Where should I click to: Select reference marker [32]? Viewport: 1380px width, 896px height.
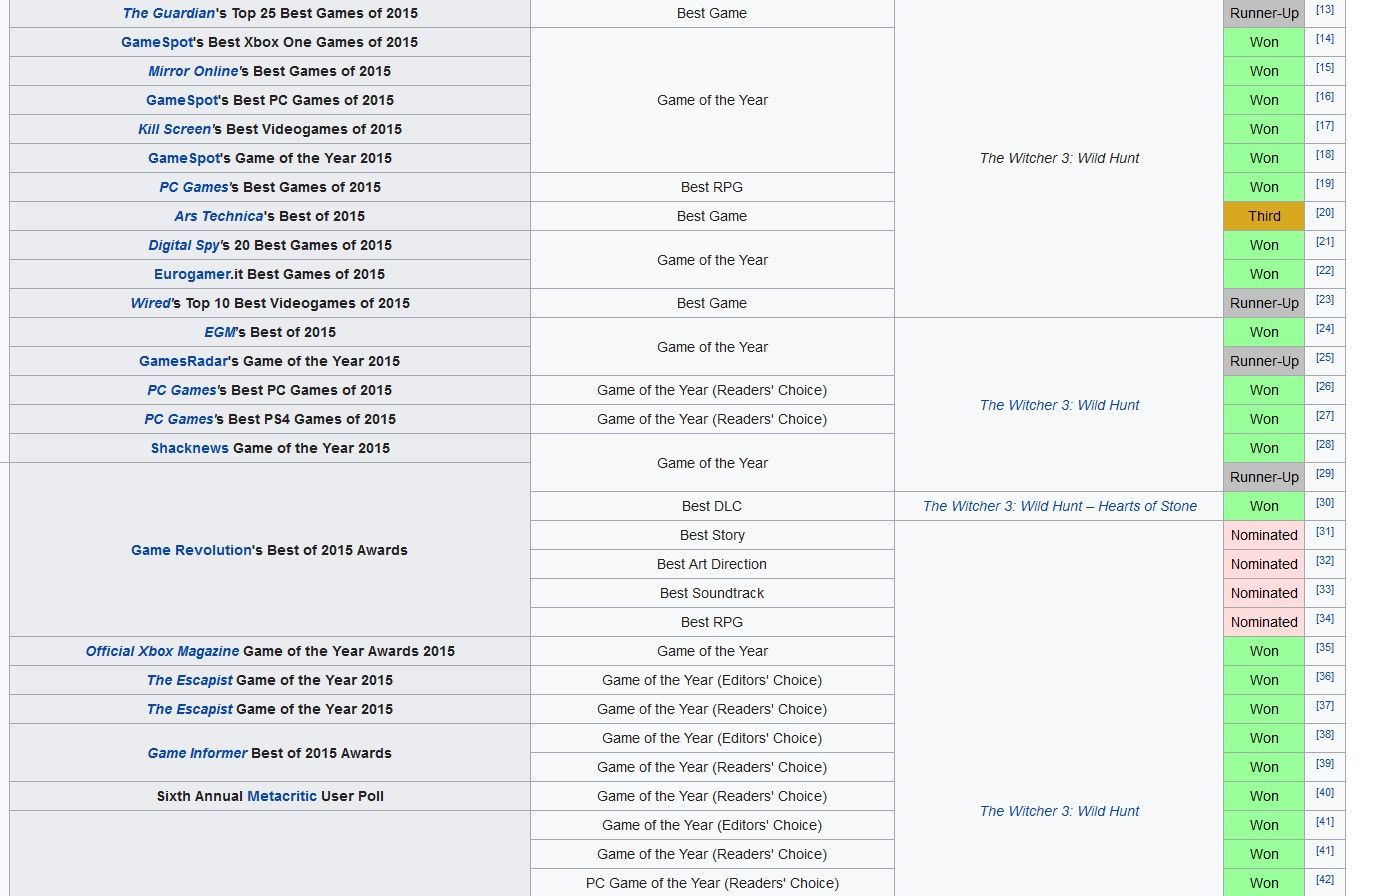point(1325,561)
